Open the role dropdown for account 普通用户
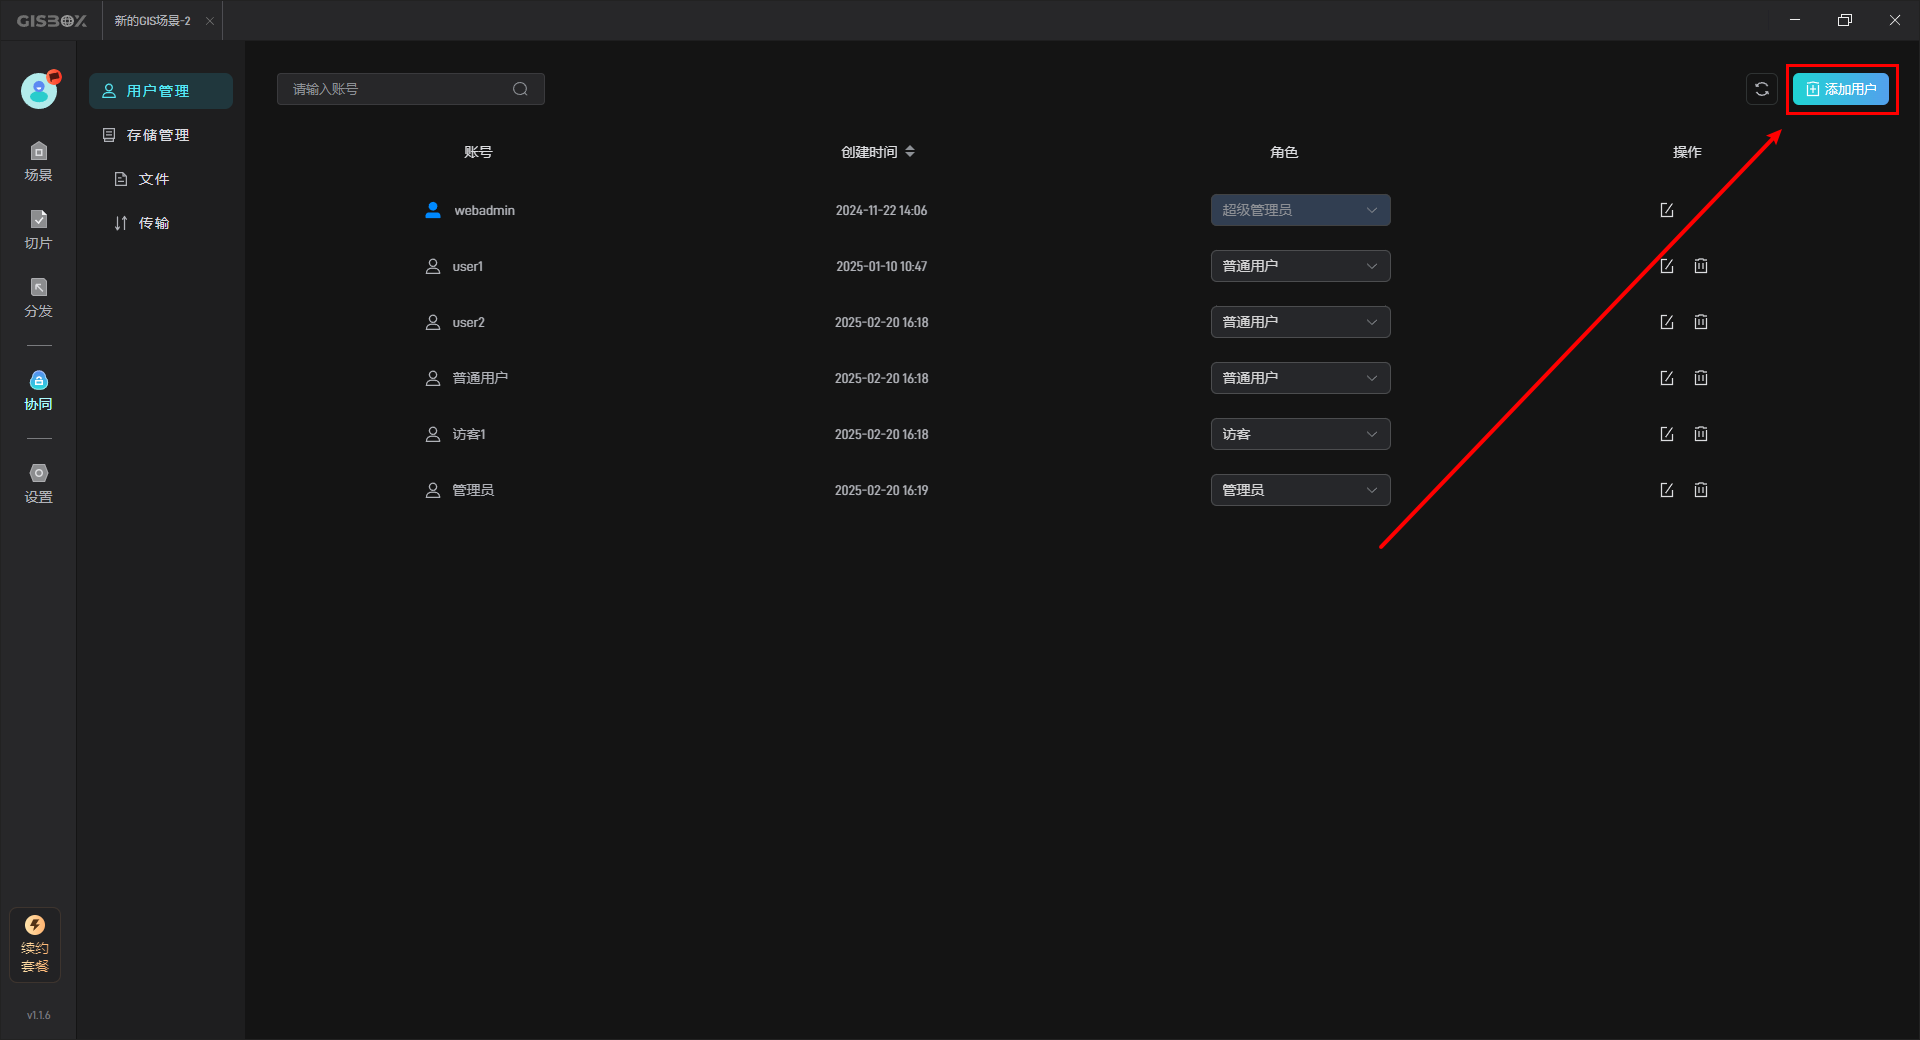 pos(1301,378)
